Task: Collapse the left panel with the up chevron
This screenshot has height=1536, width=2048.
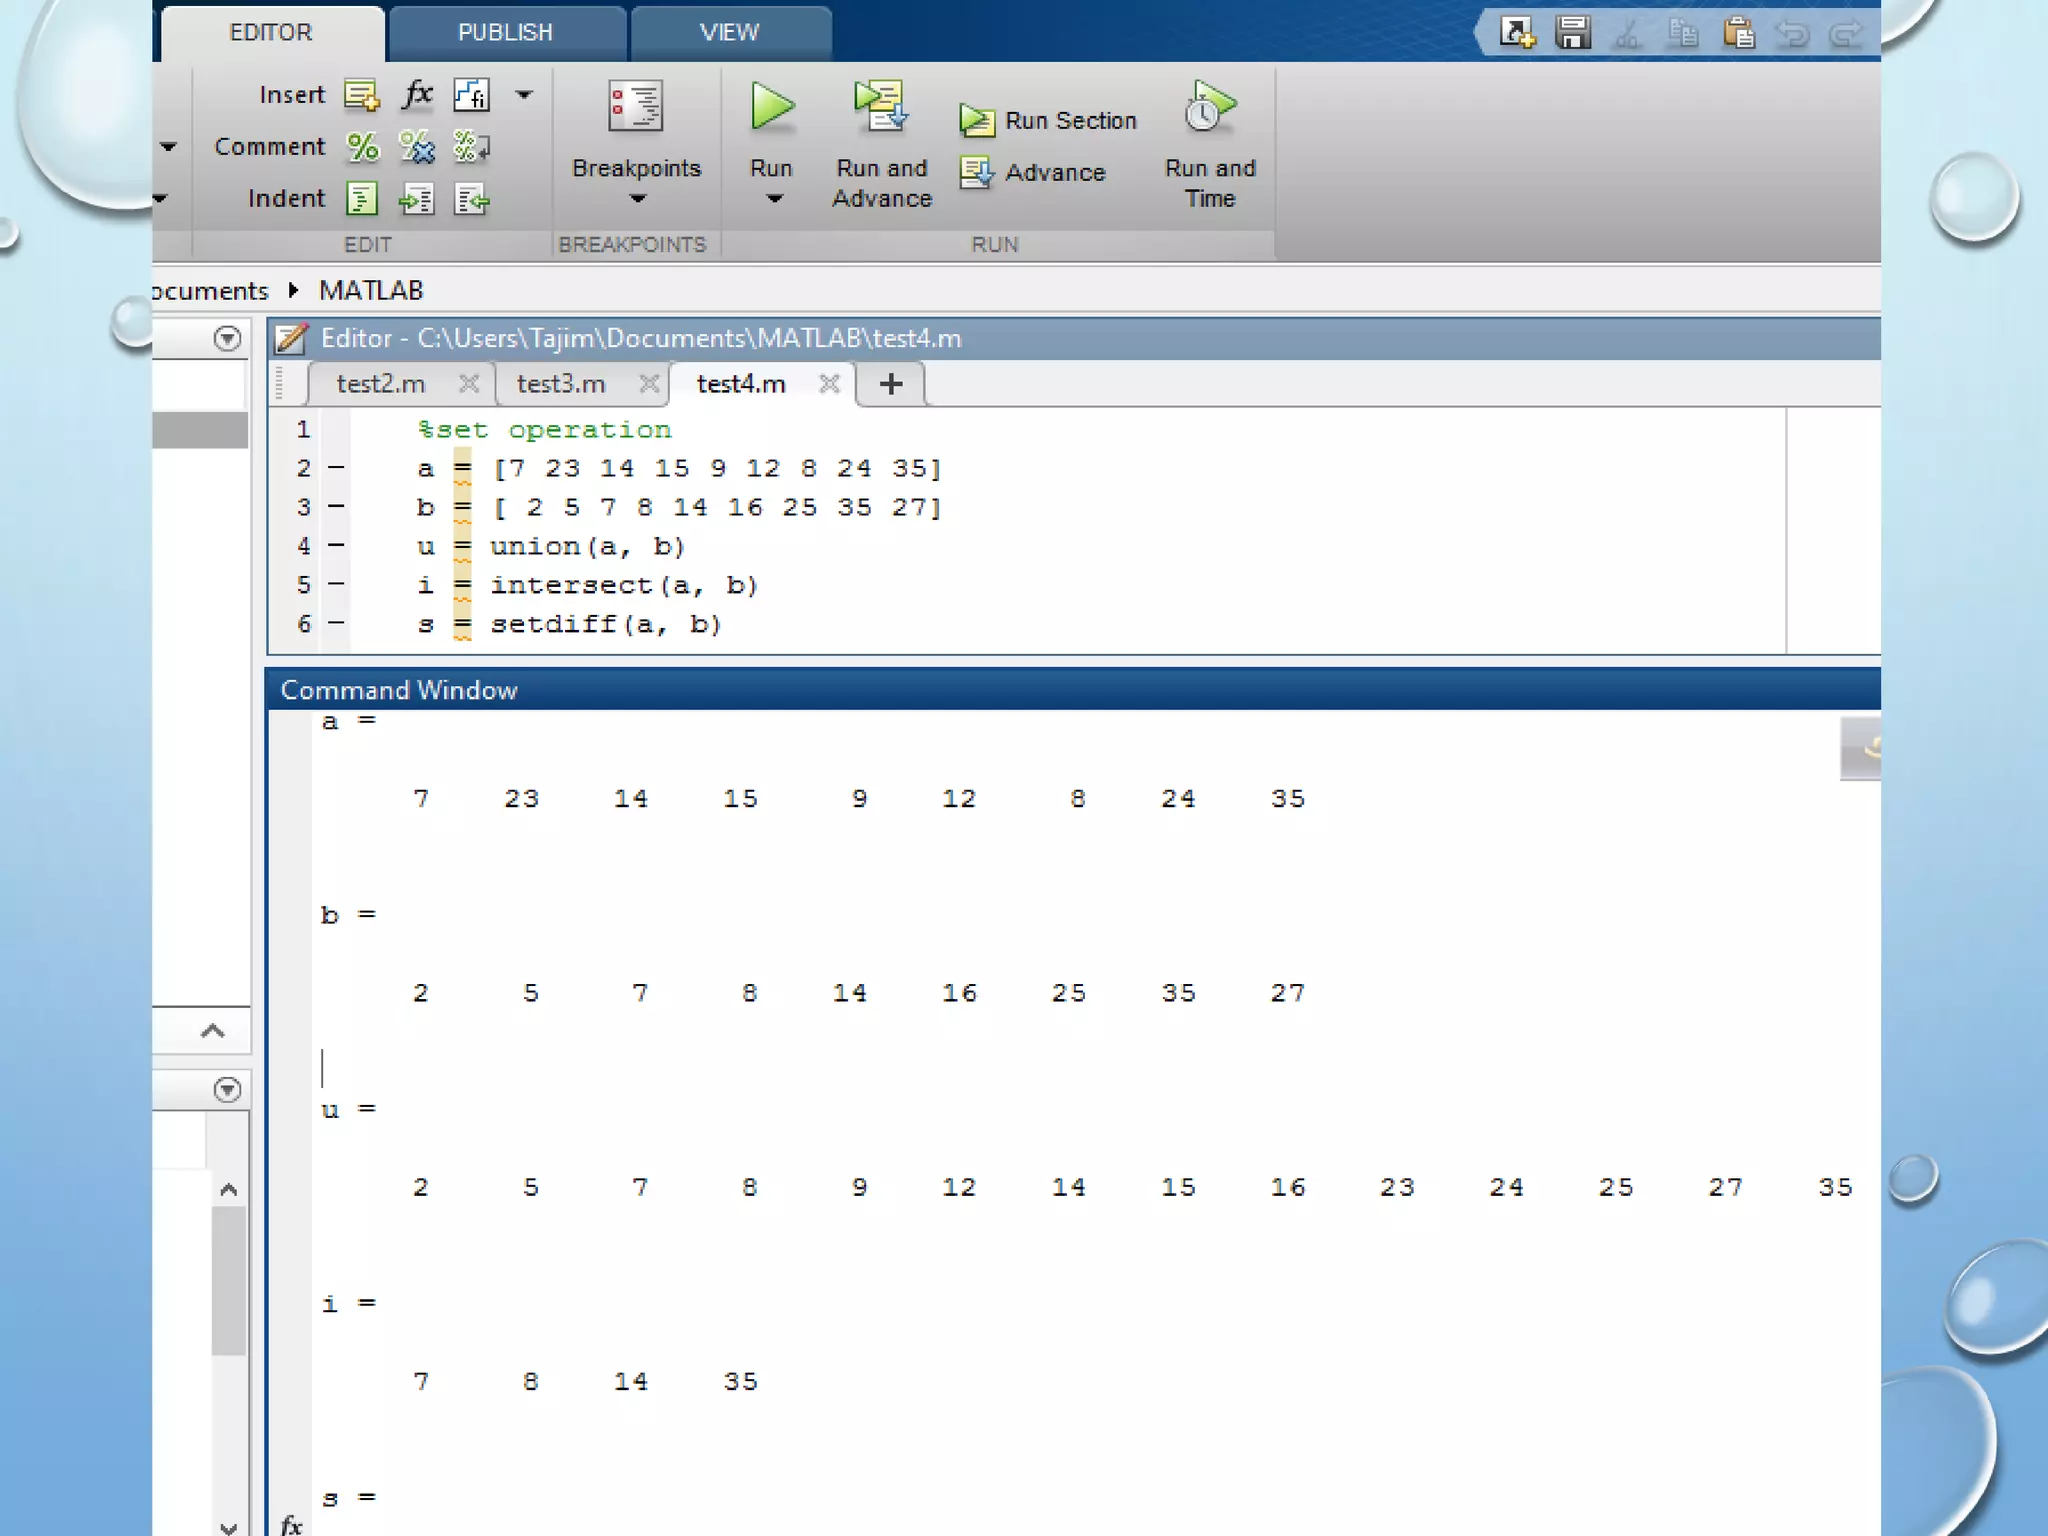Action: pos(212,1031)
